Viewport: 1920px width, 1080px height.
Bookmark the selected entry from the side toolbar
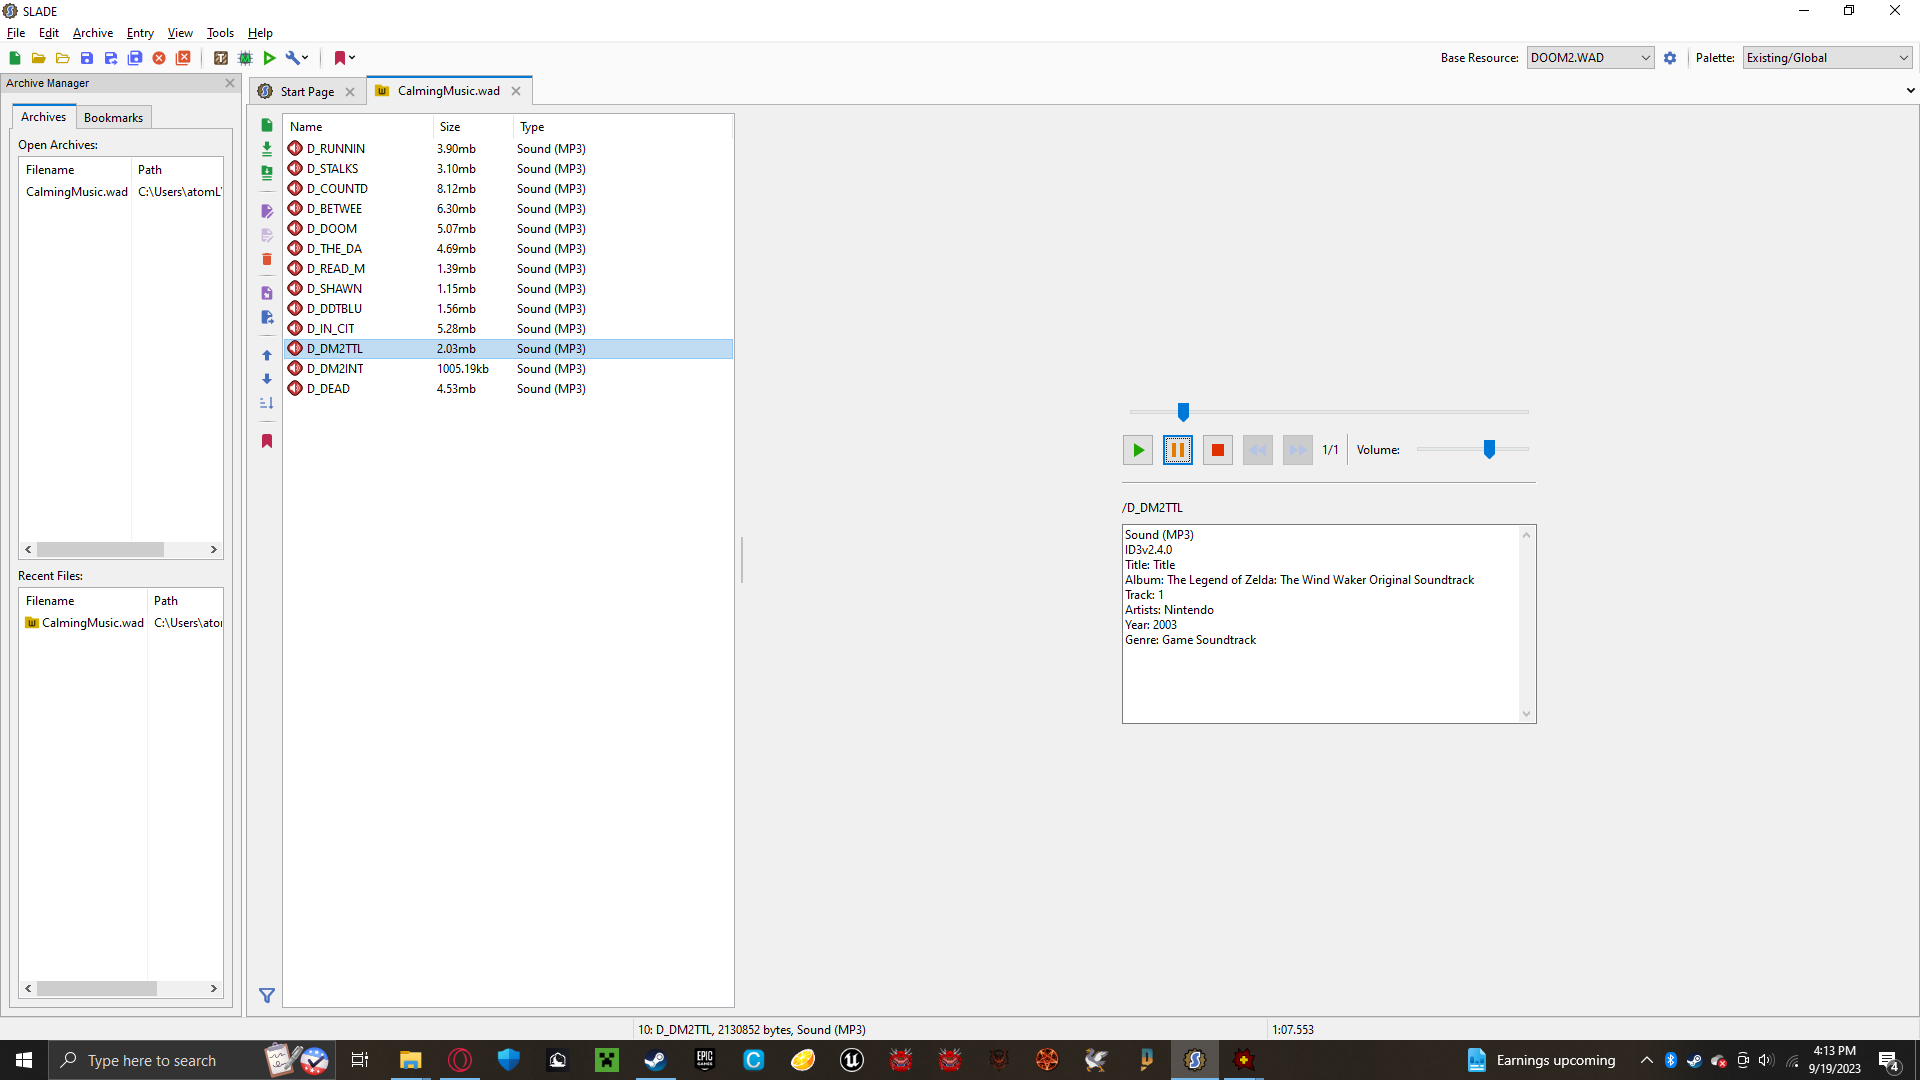coord(267,441)
